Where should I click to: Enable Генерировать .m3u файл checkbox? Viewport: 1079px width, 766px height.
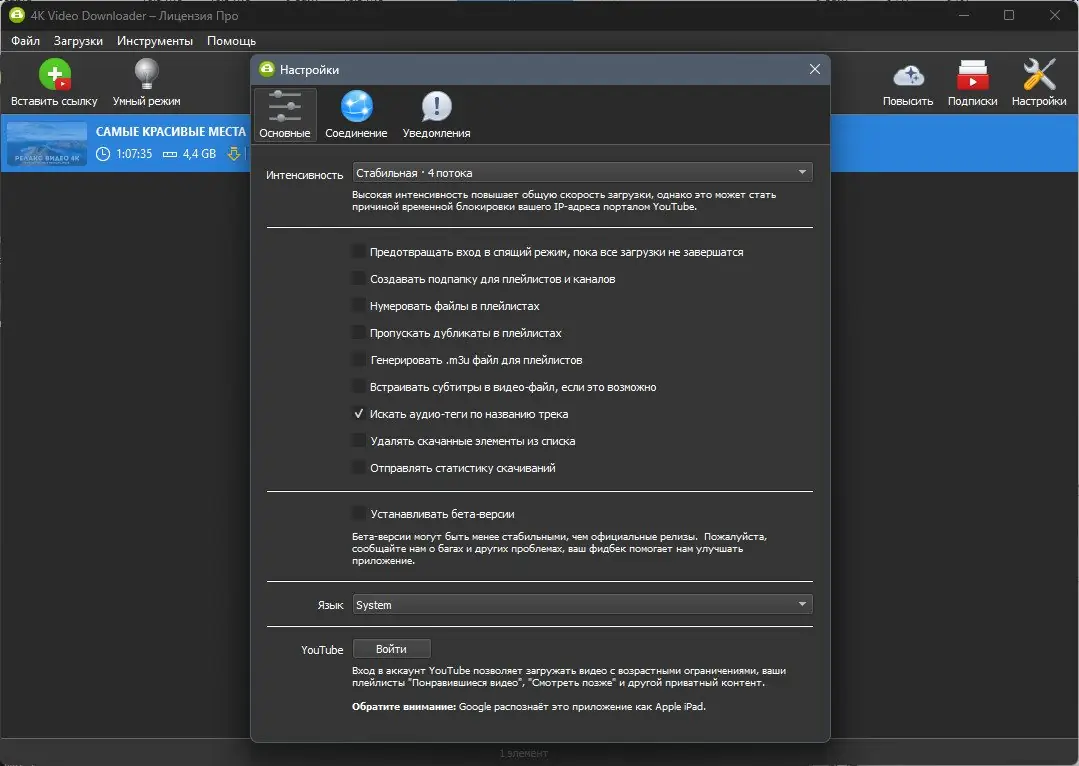(x=359, y=360)
